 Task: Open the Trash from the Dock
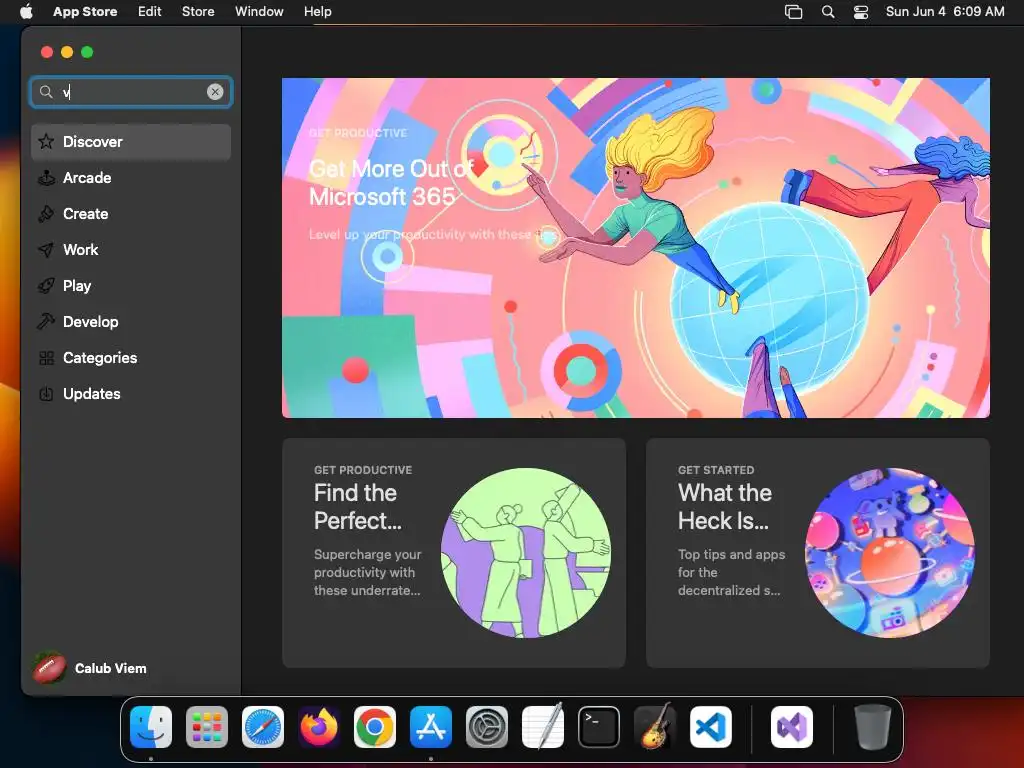click(873, 727)
